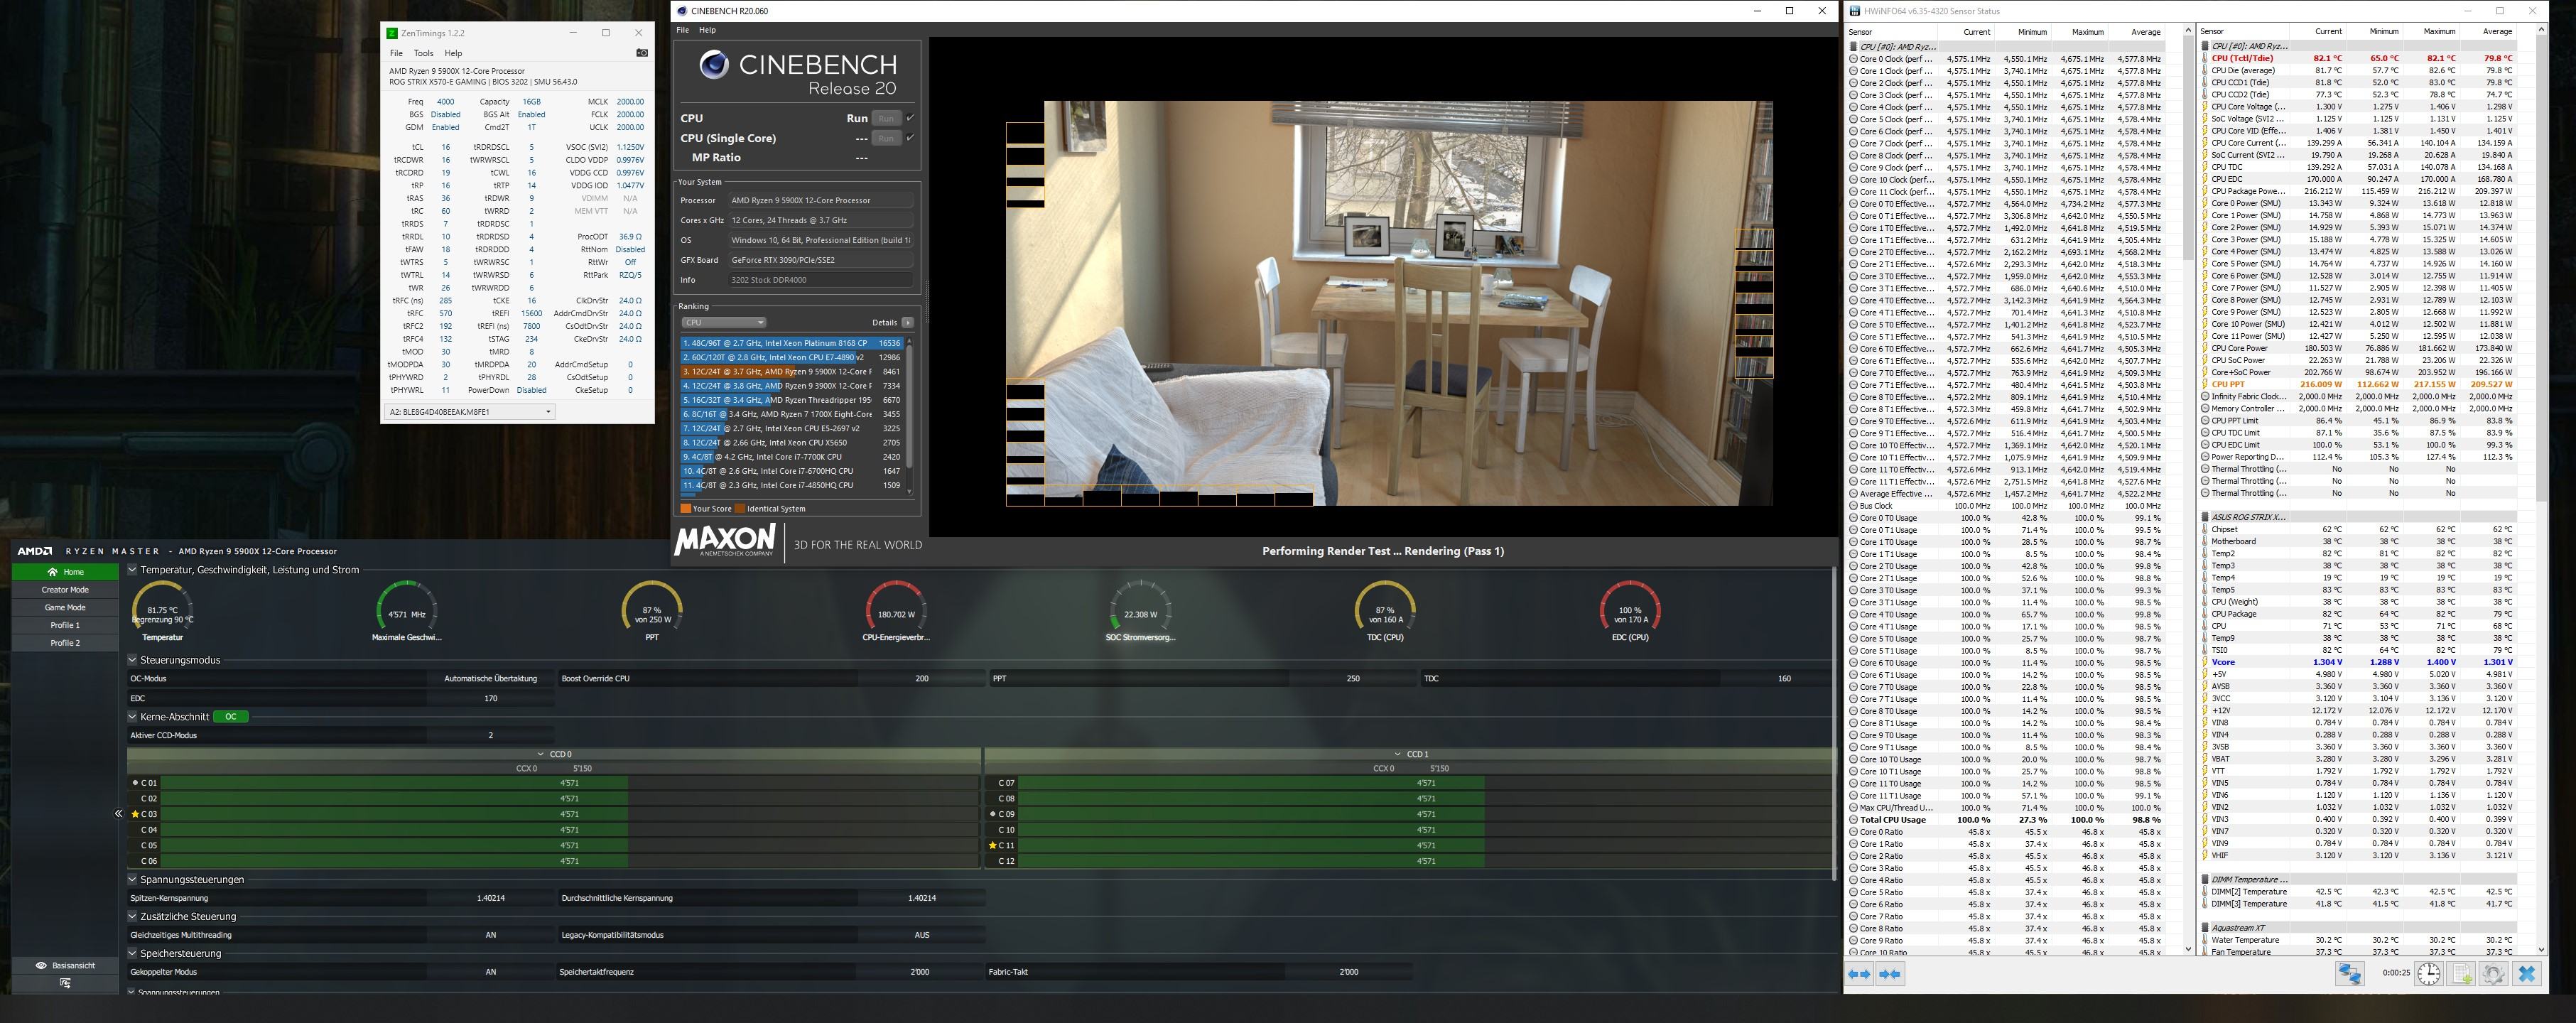Open ZenTimings File menu
Screen dimensions: 2576x1023
tap(396, 53)
